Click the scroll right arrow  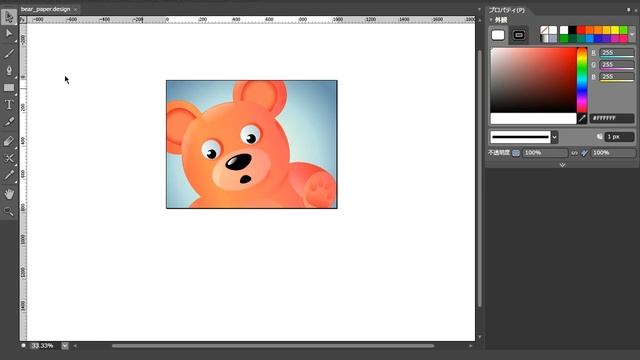[x=471, y=346]
